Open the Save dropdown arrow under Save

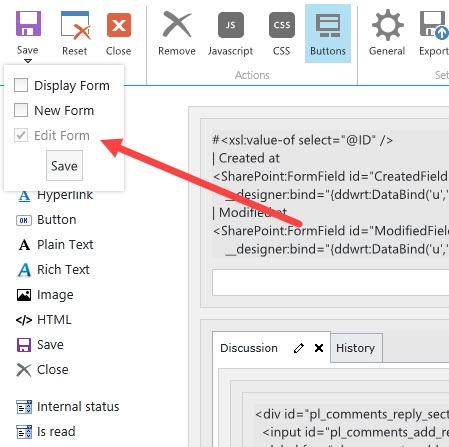[x=28, y=61]
